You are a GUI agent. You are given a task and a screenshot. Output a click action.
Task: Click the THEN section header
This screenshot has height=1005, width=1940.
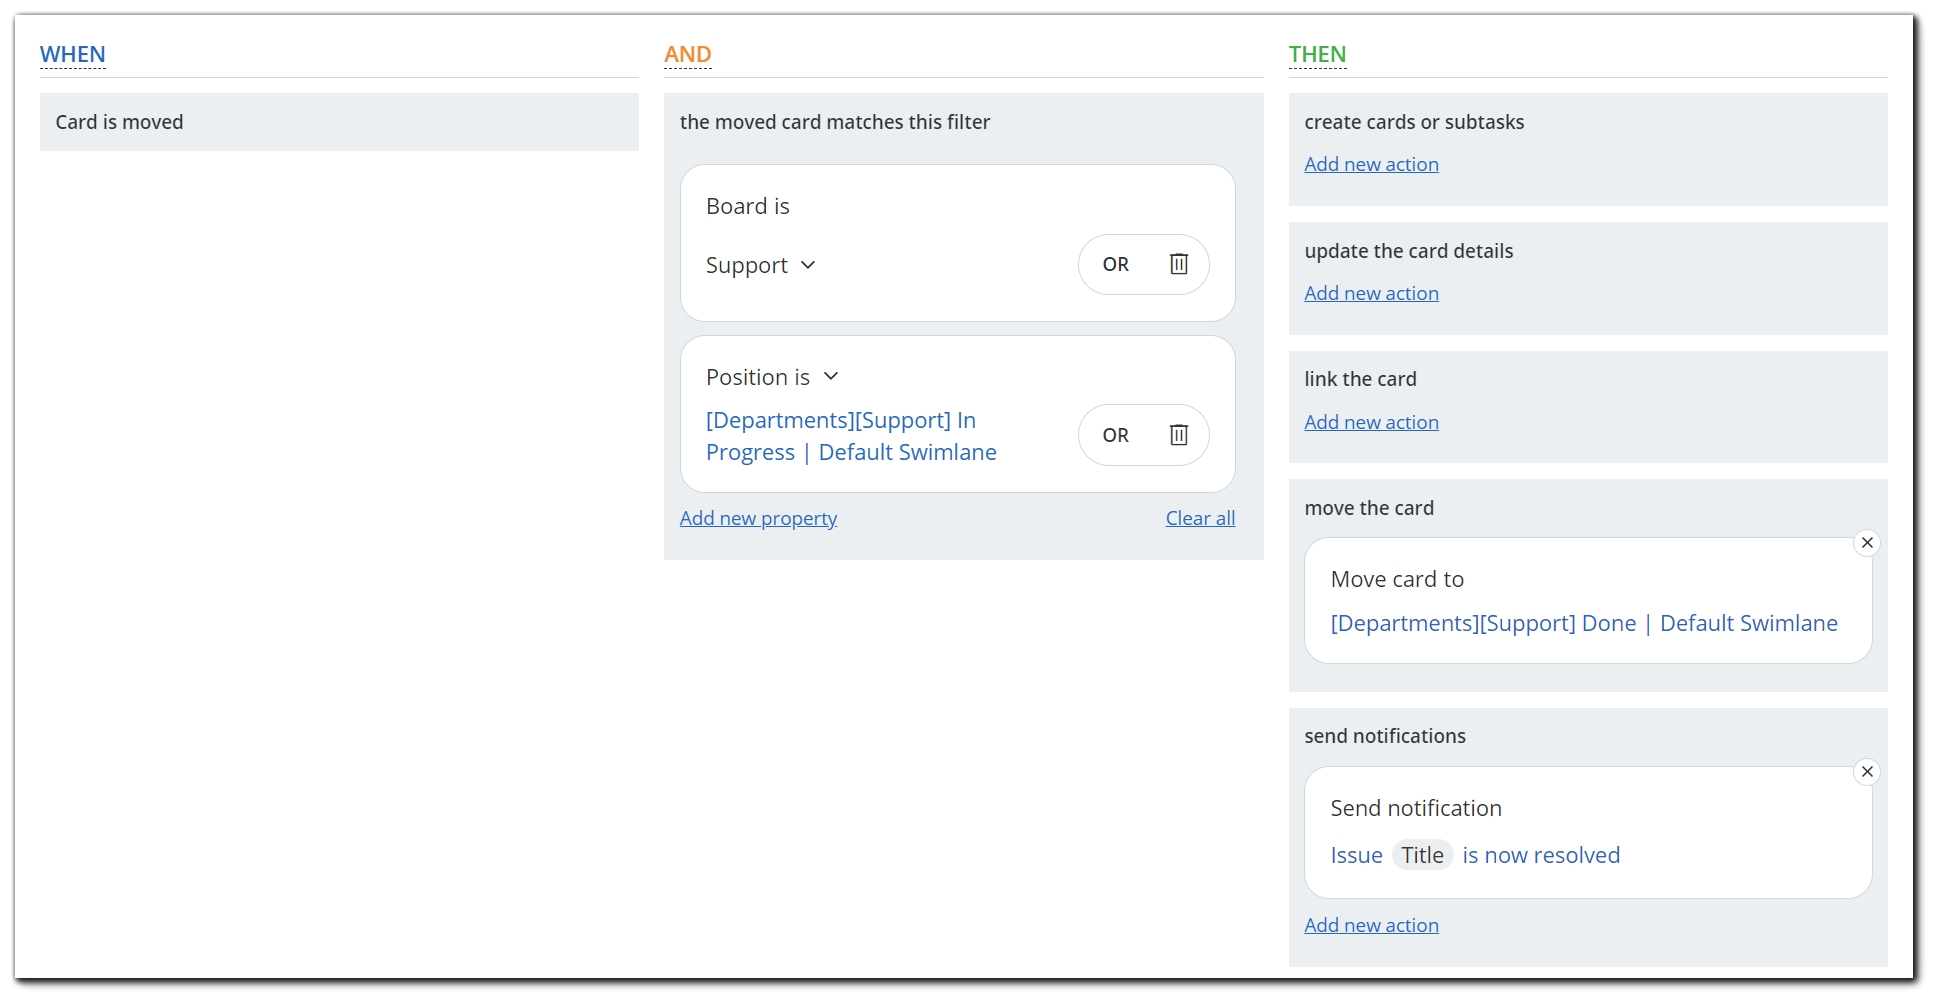click(x=1317, y=54)
